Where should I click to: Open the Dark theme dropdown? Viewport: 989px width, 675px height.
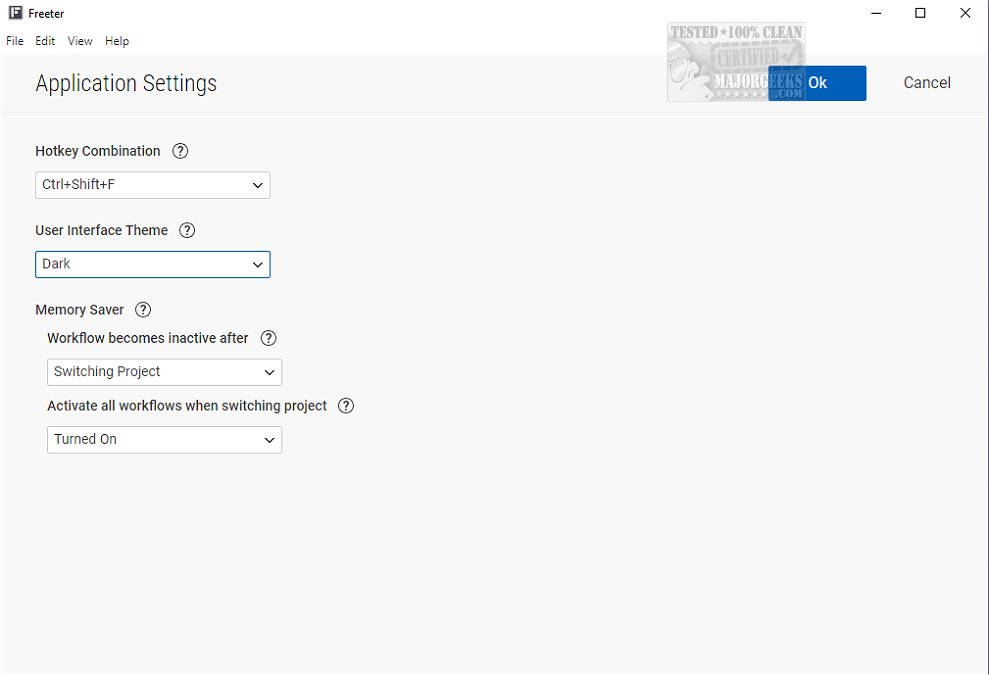click(x=152, y=264)
